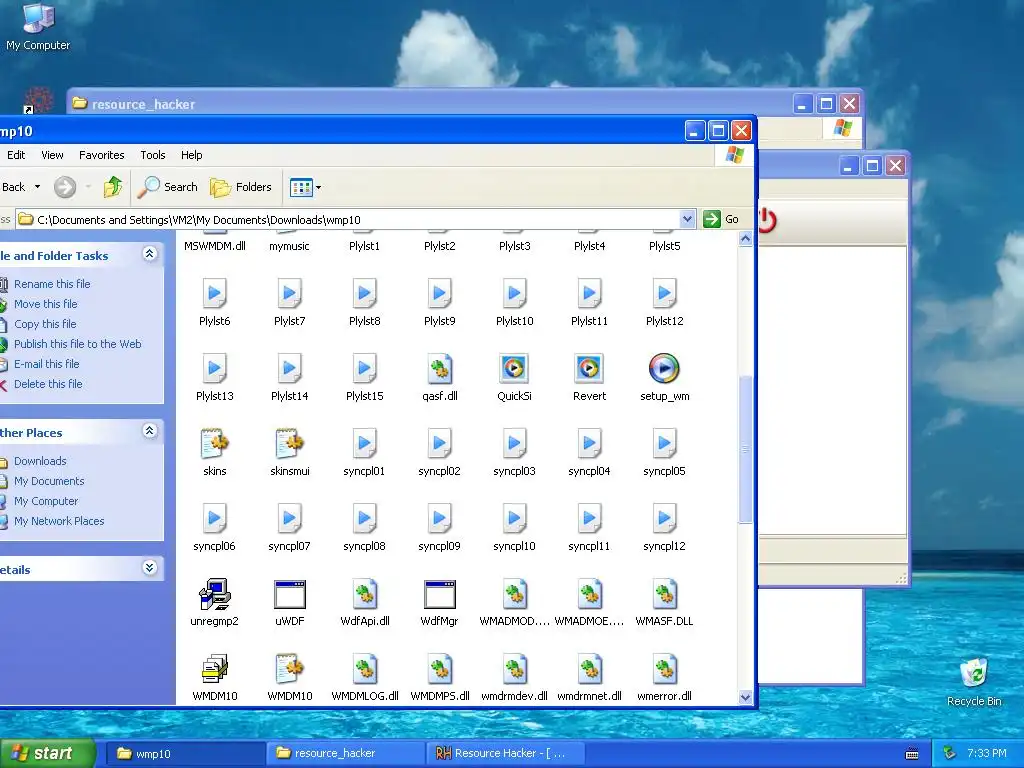The height and width of the screenshot is (768, 1024).
Task: Open the Search pane
Action: (x=167, y=187)
